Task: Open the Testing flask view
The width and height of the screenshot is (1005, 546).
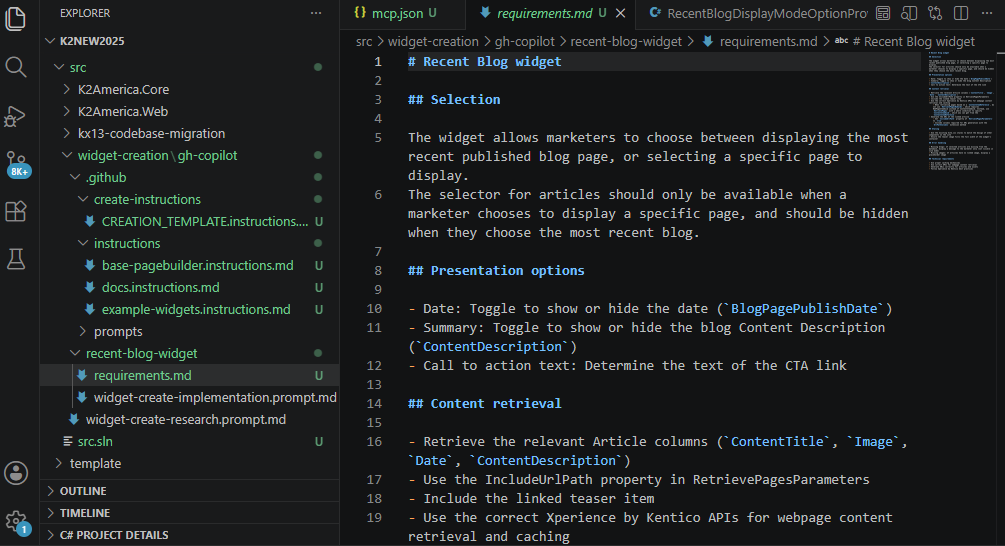Action: pyautogui.click(x=15, y=259)
